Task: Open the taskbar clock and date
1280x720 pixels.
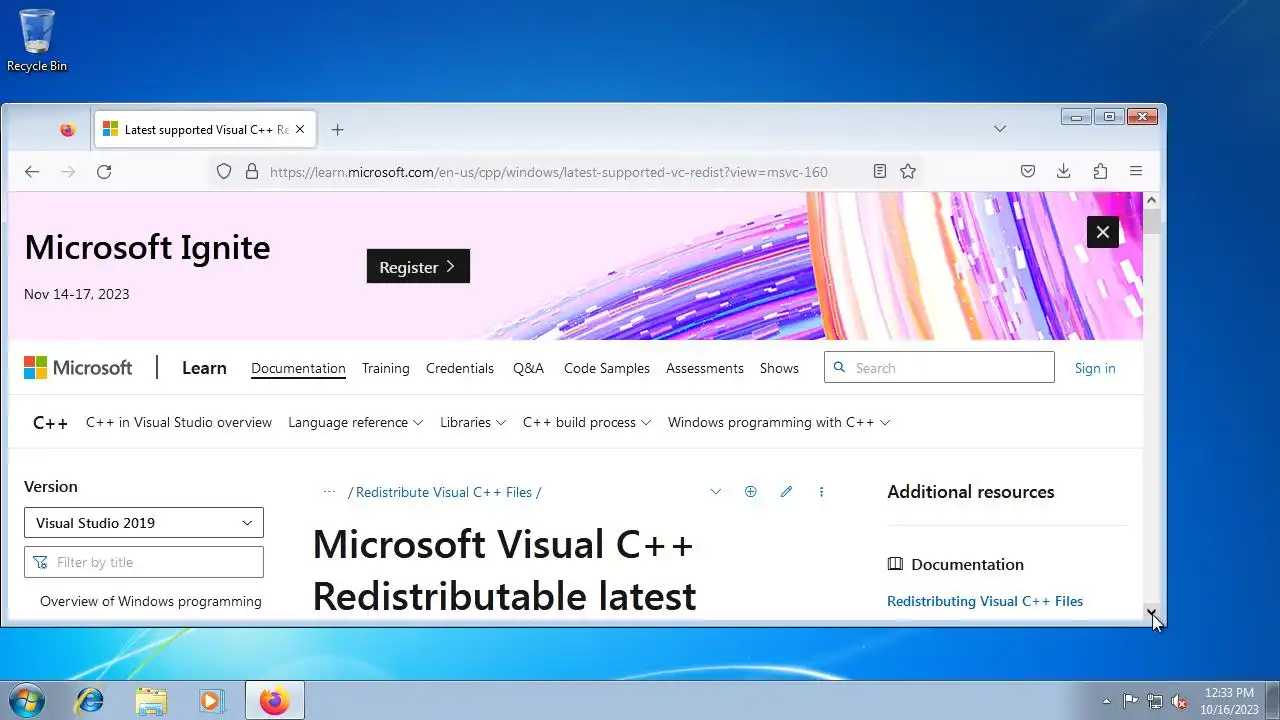Action: click(1229, 701)
